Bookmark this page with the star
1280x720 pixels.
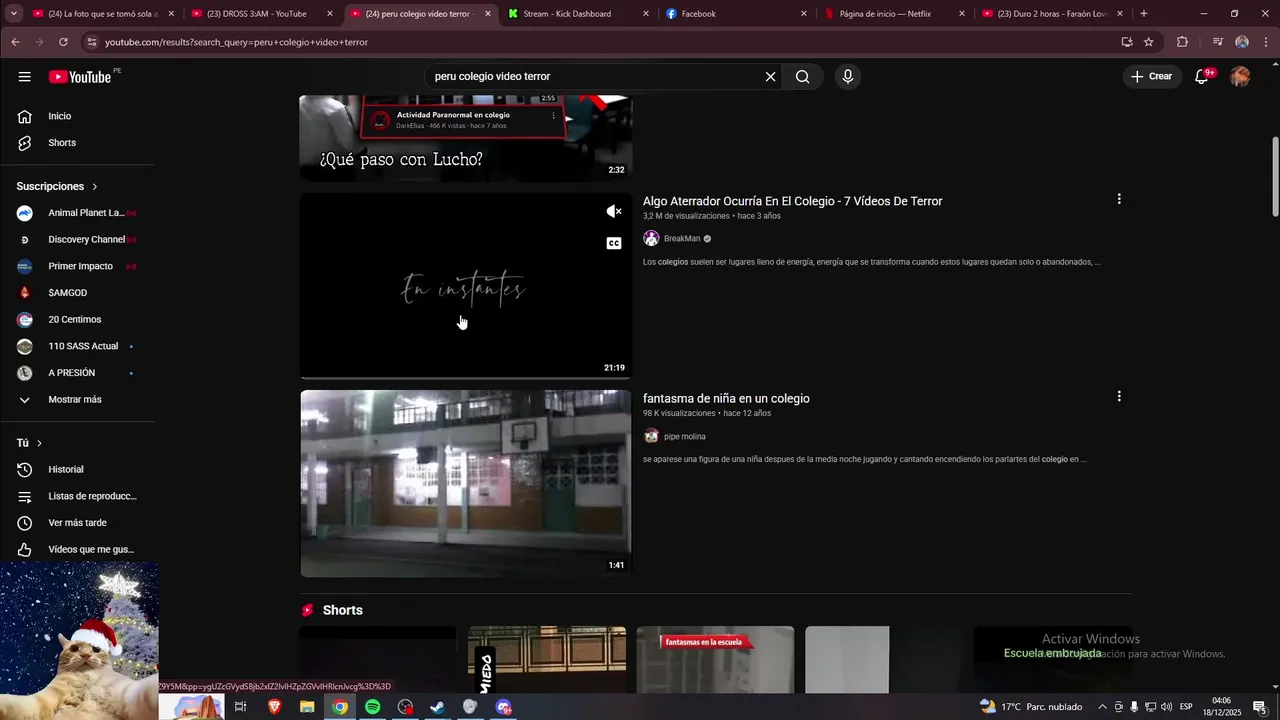click(x=1149, y=42)
